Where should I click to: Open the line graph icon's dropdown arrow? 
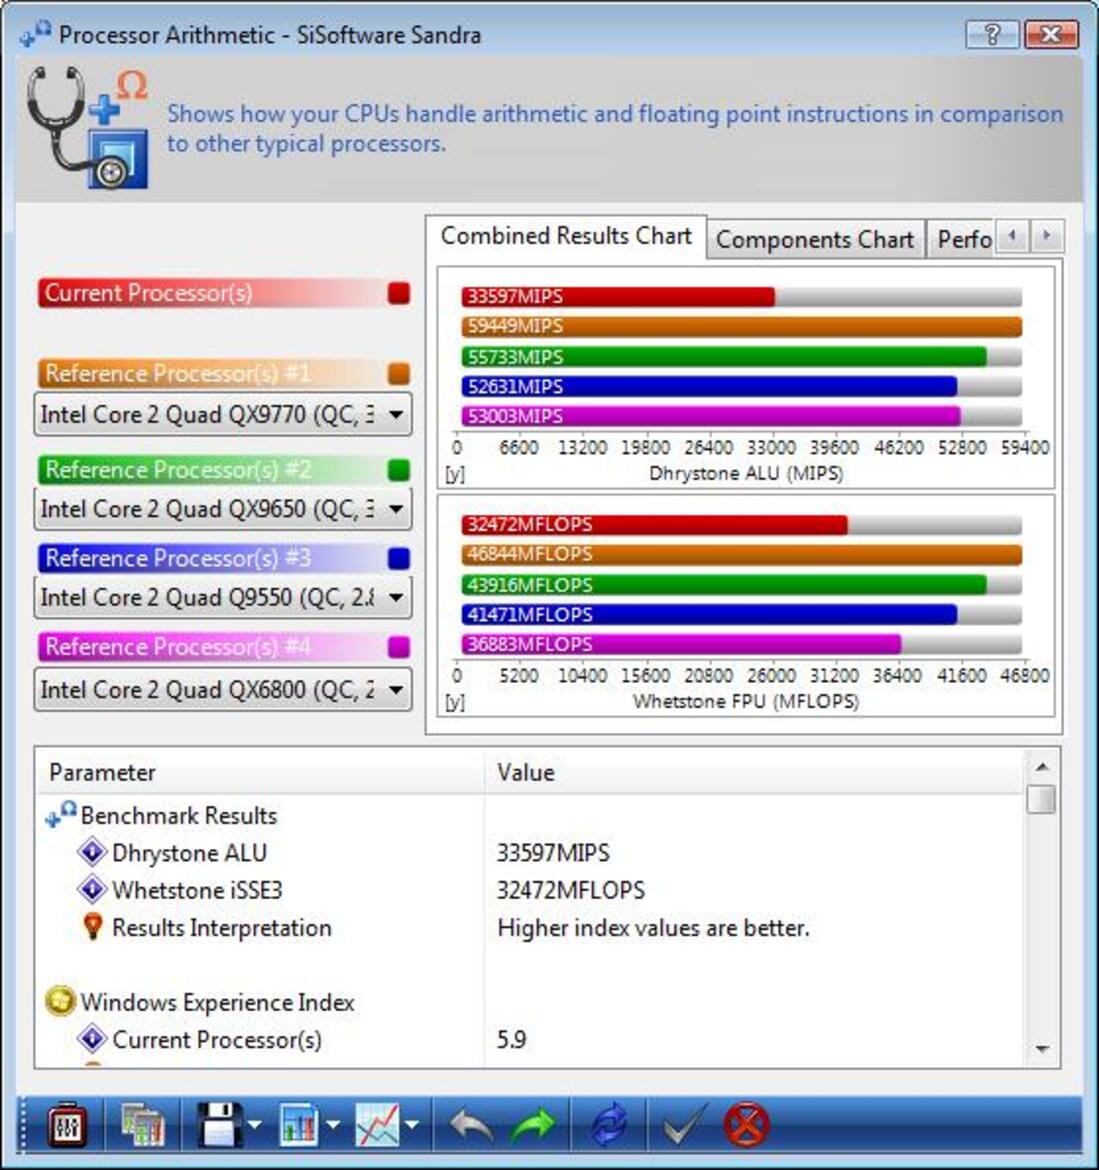(x=411, y=1124)
